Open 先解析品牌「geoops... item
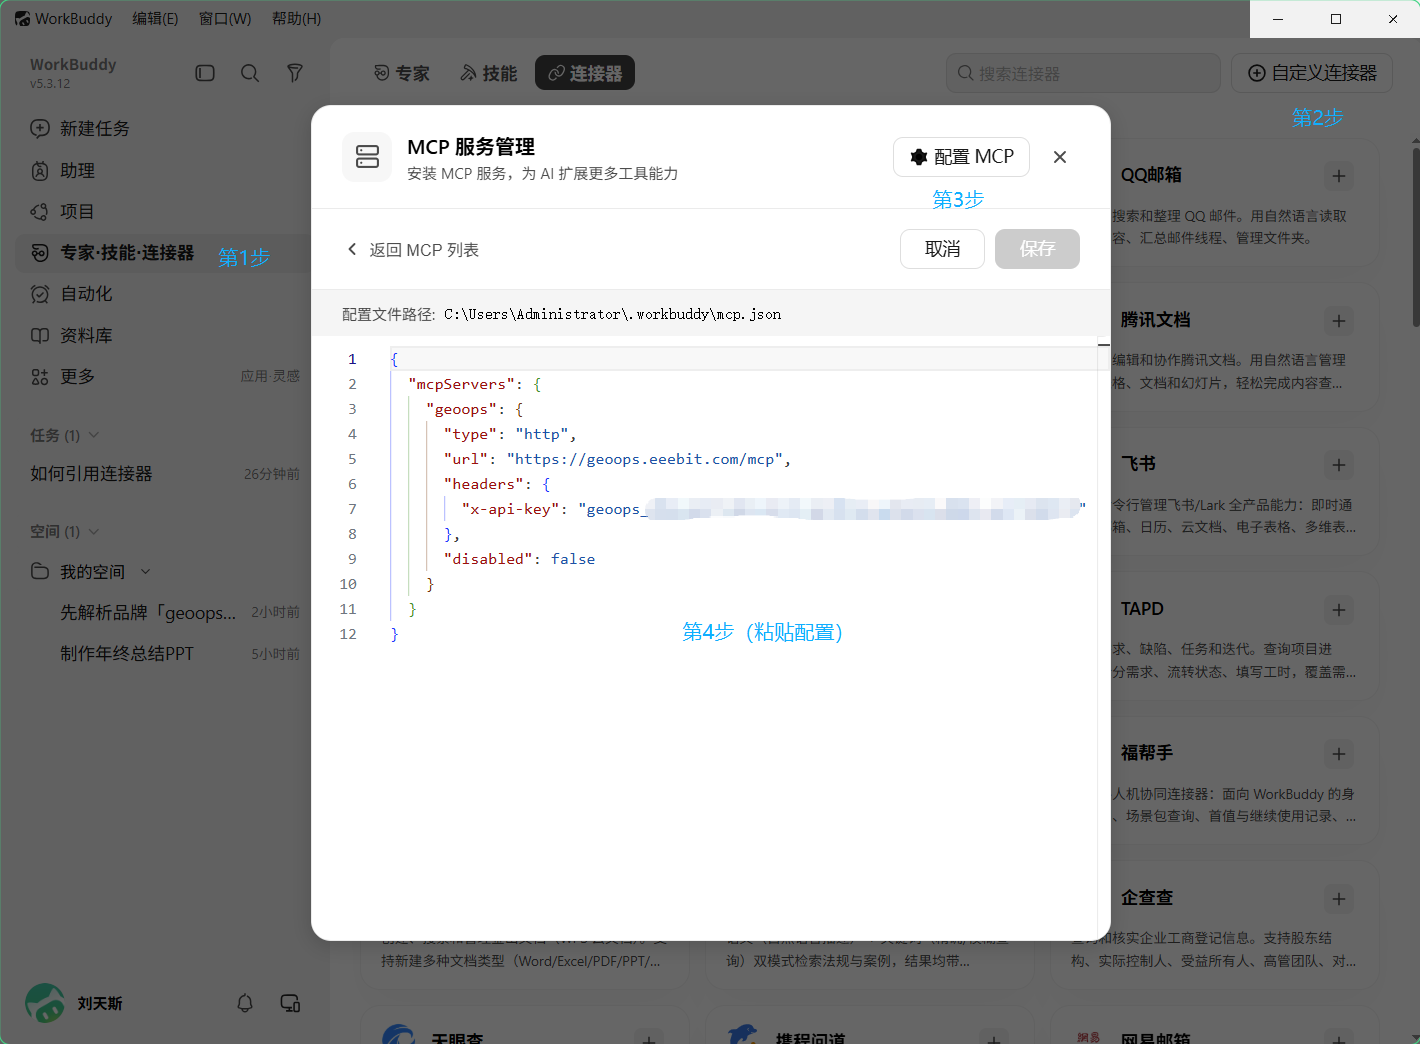1420x1044 pixels. 165,612
